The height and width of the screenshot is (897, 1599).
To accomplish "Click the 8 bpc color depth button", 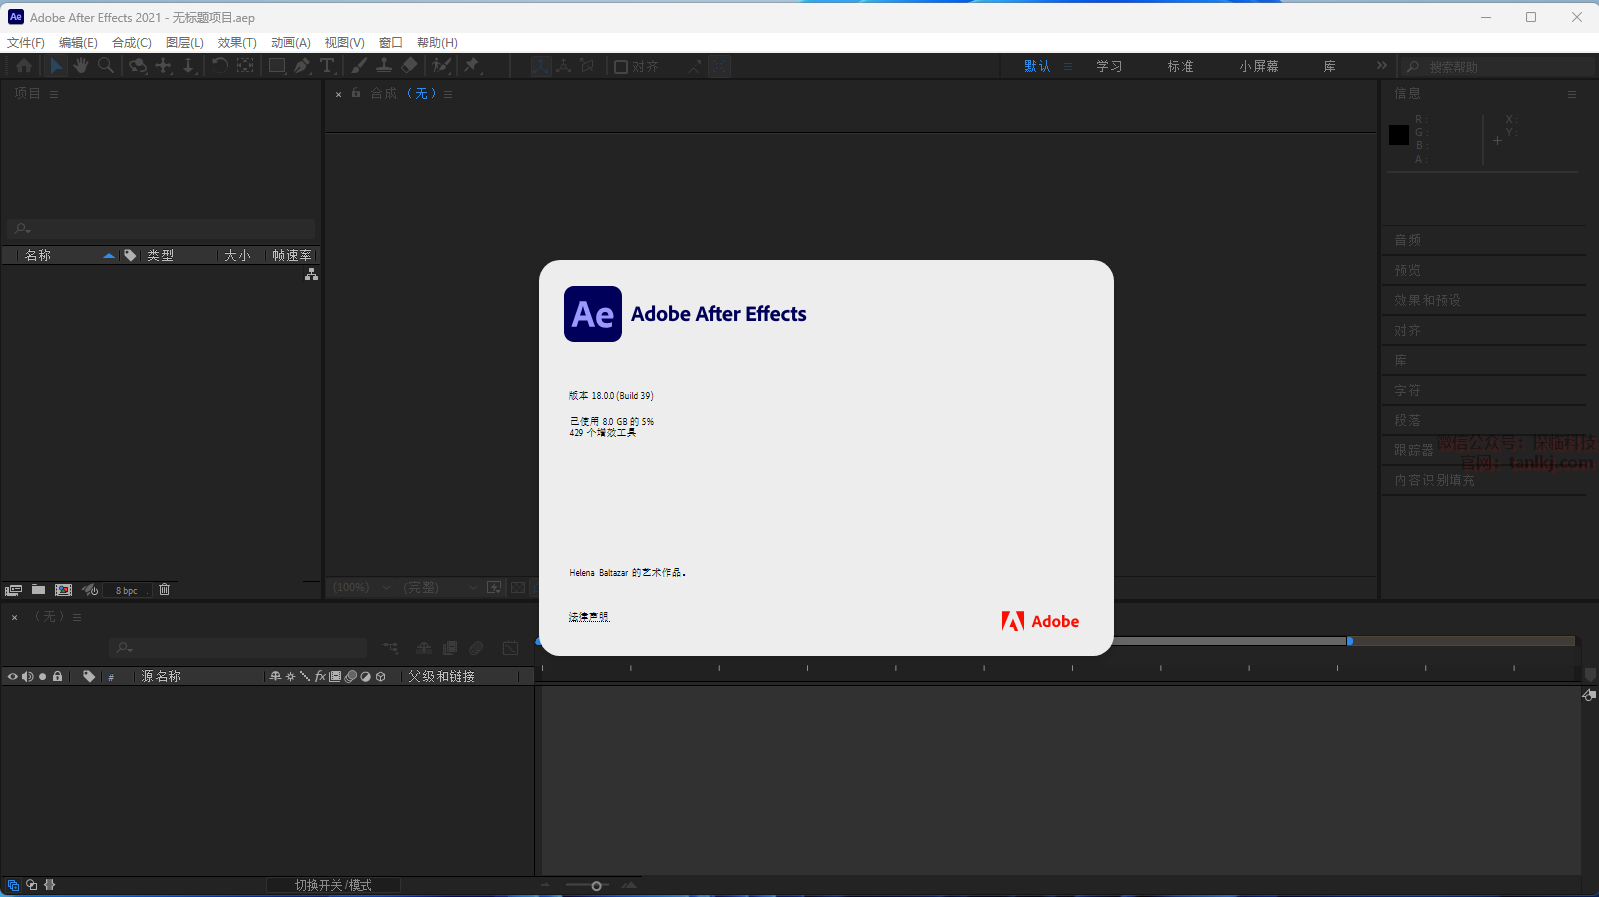I will (127, 591).
